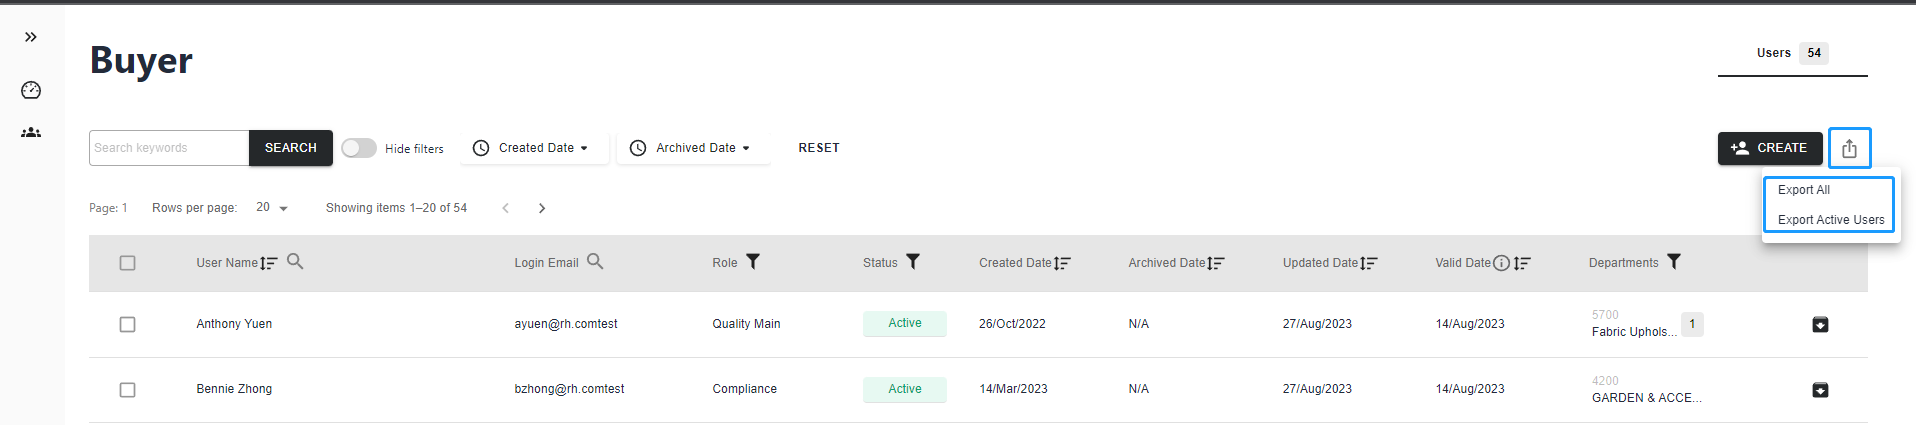The width and height of the screenshot is (1916, 425).
Task: Open the Role column filter funnel
Action: coord(753,261)
